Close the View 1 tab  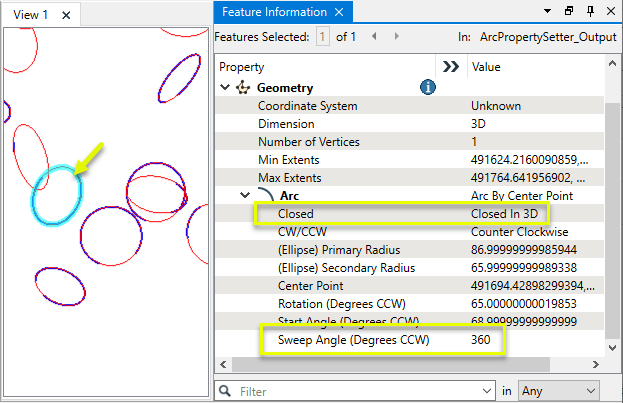65,15
